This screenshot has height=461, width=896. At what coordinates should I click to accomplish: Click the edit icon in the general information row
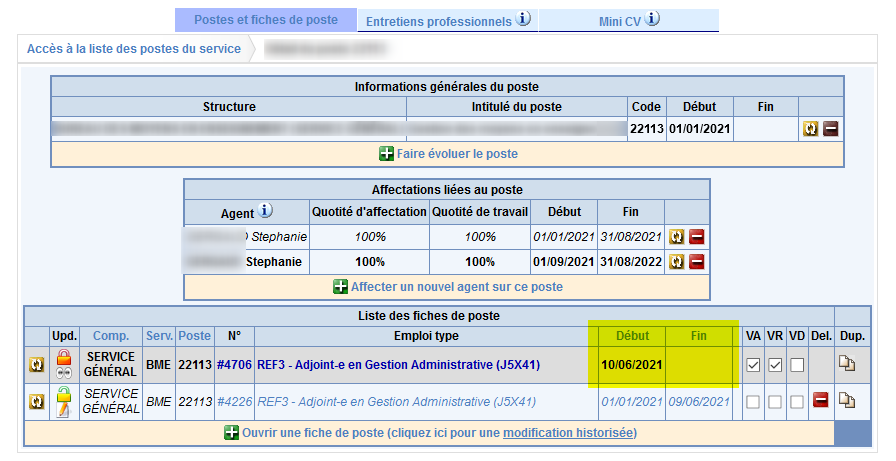click(810, 128)
